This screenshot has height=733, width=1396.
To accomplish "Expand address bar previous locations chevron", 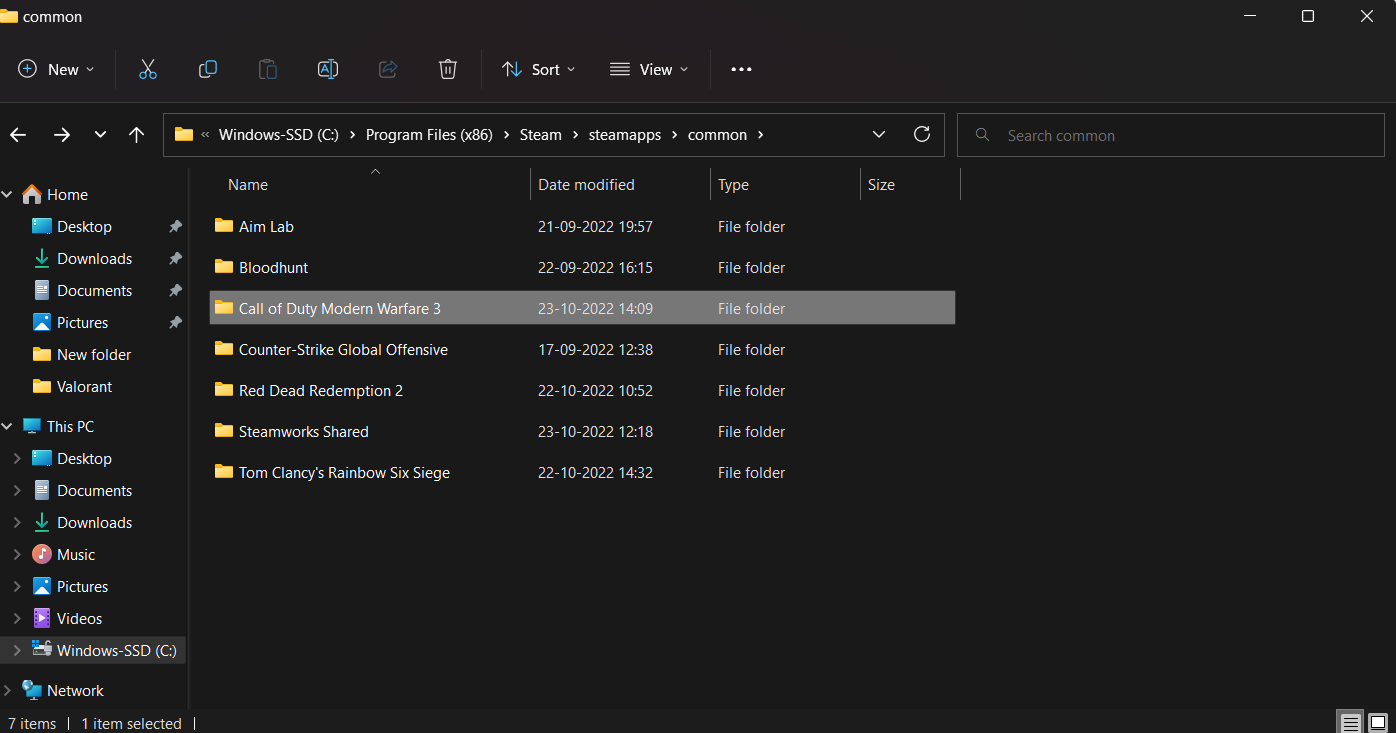I will (879, 135).
